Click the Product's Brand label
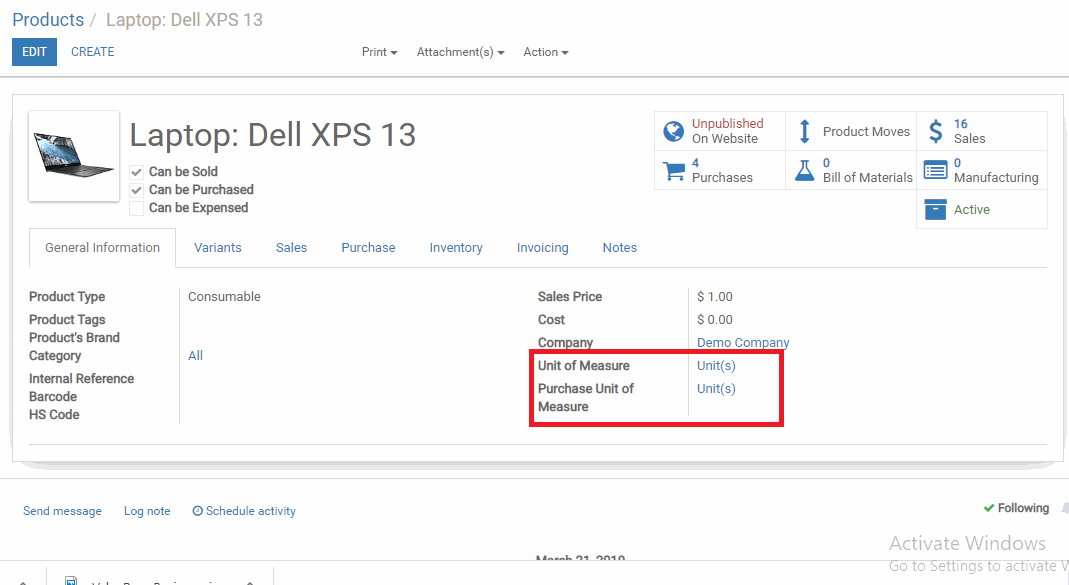Screen dimensions: 1069x585 (74, 338)
